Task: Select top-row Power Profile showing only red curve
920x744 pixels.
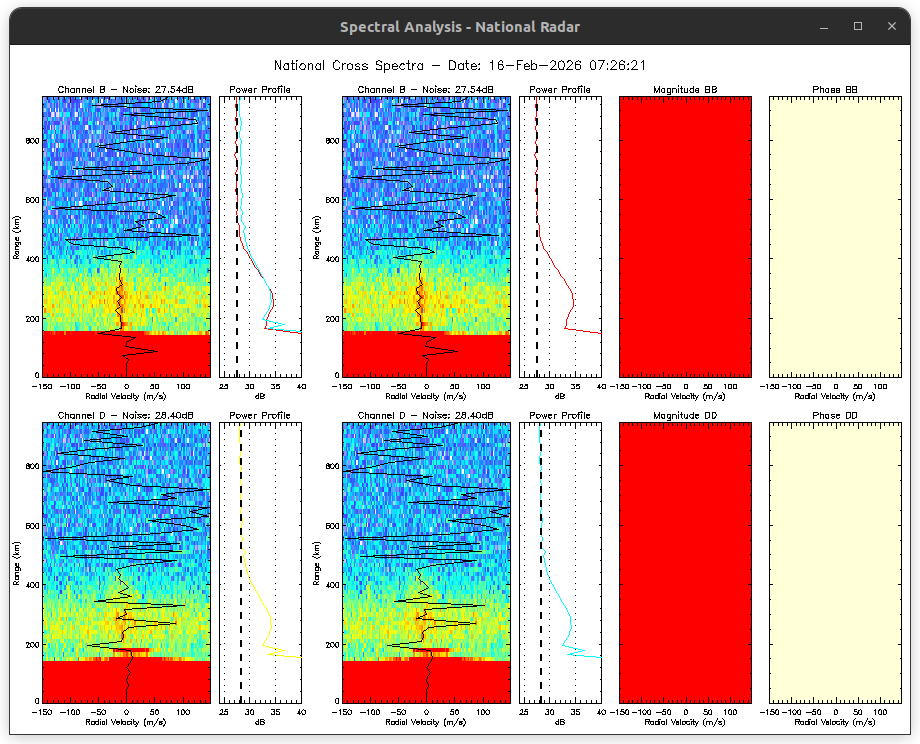Action: [x=560, y=235]
